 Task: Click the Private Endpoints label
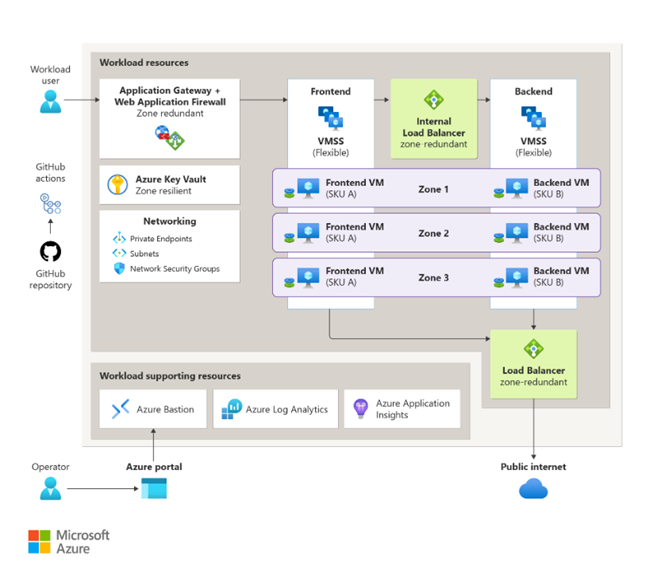pos(161,239)
